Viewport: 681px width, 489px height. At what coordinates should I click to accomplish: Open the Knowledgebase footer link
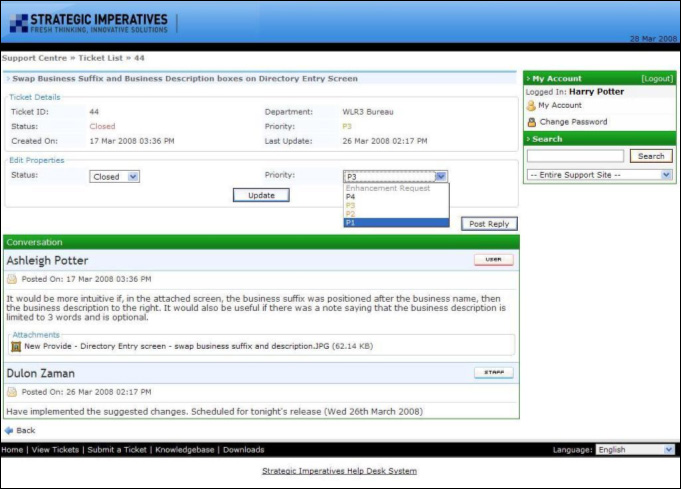[184, 450]
